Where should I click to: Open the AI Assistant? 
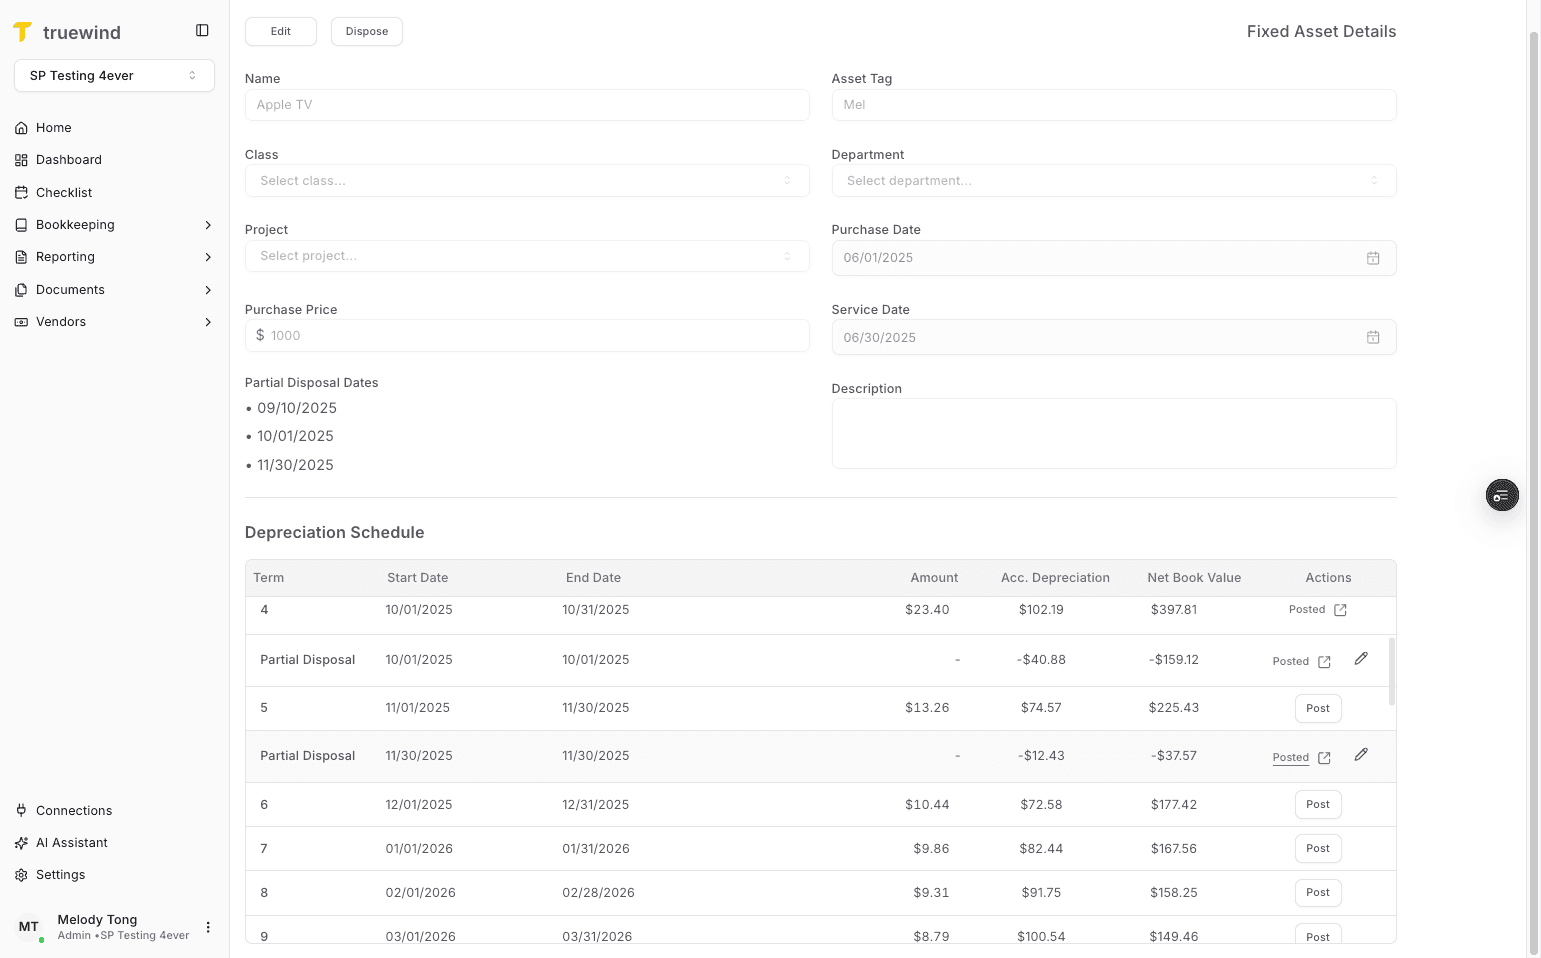coord(71,842)
